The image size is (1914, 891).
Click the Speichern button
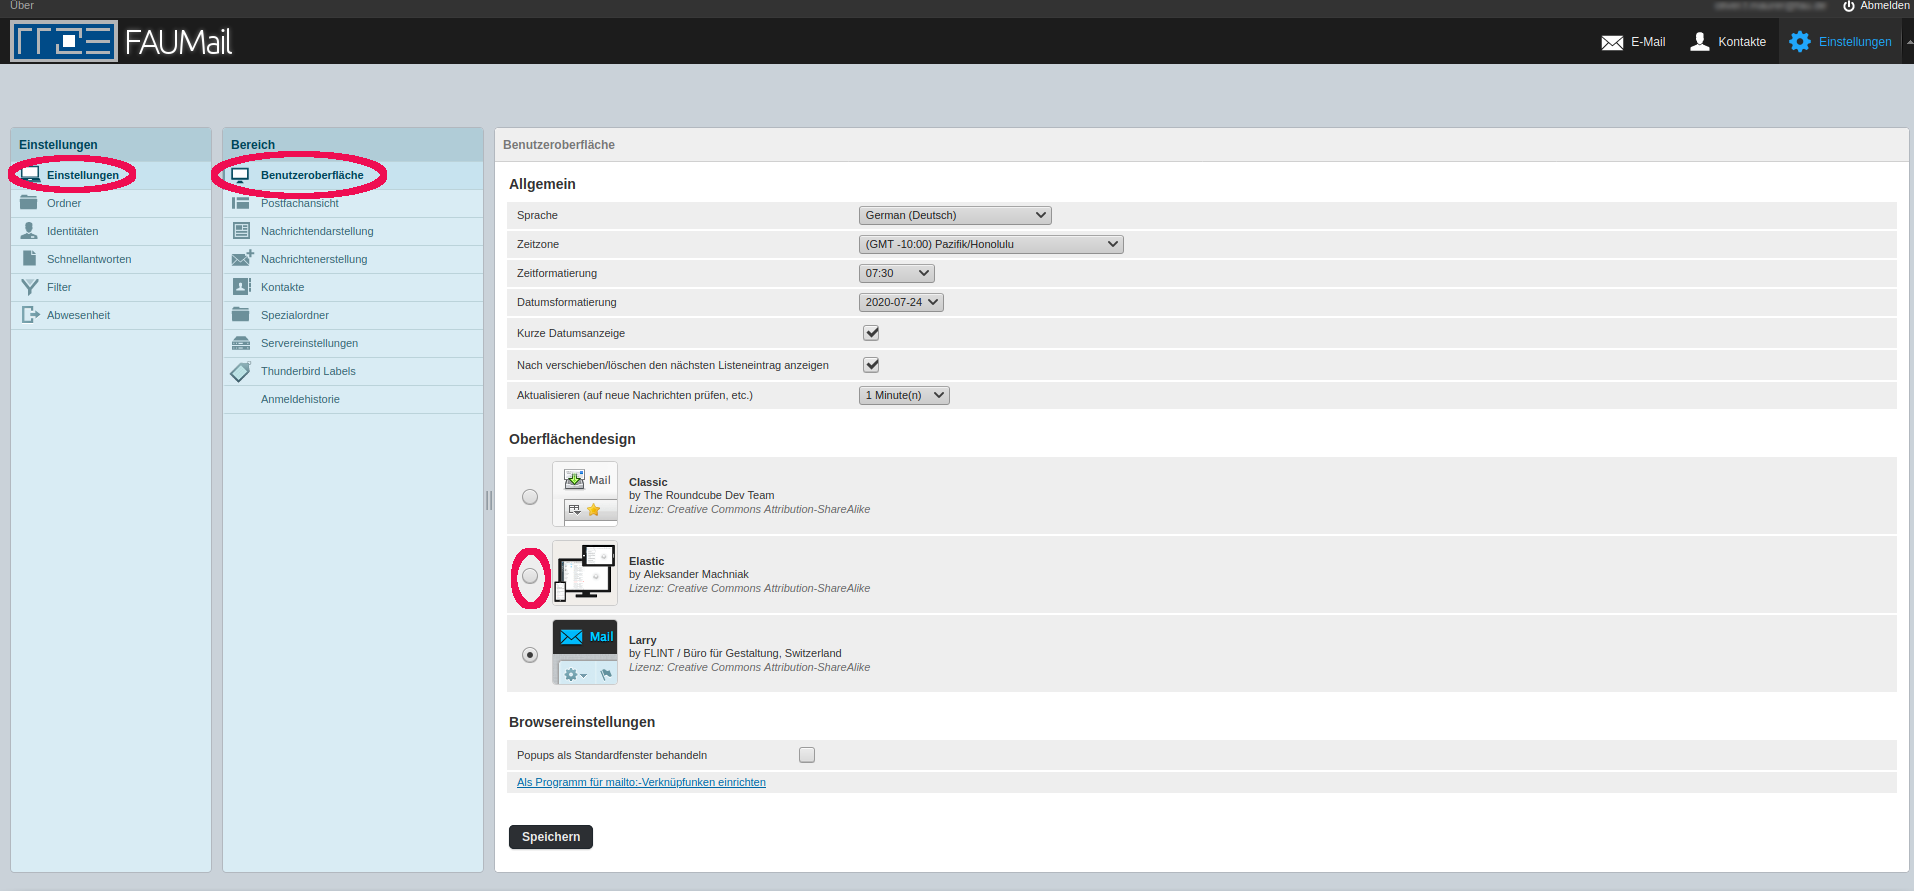click(550, 837)
